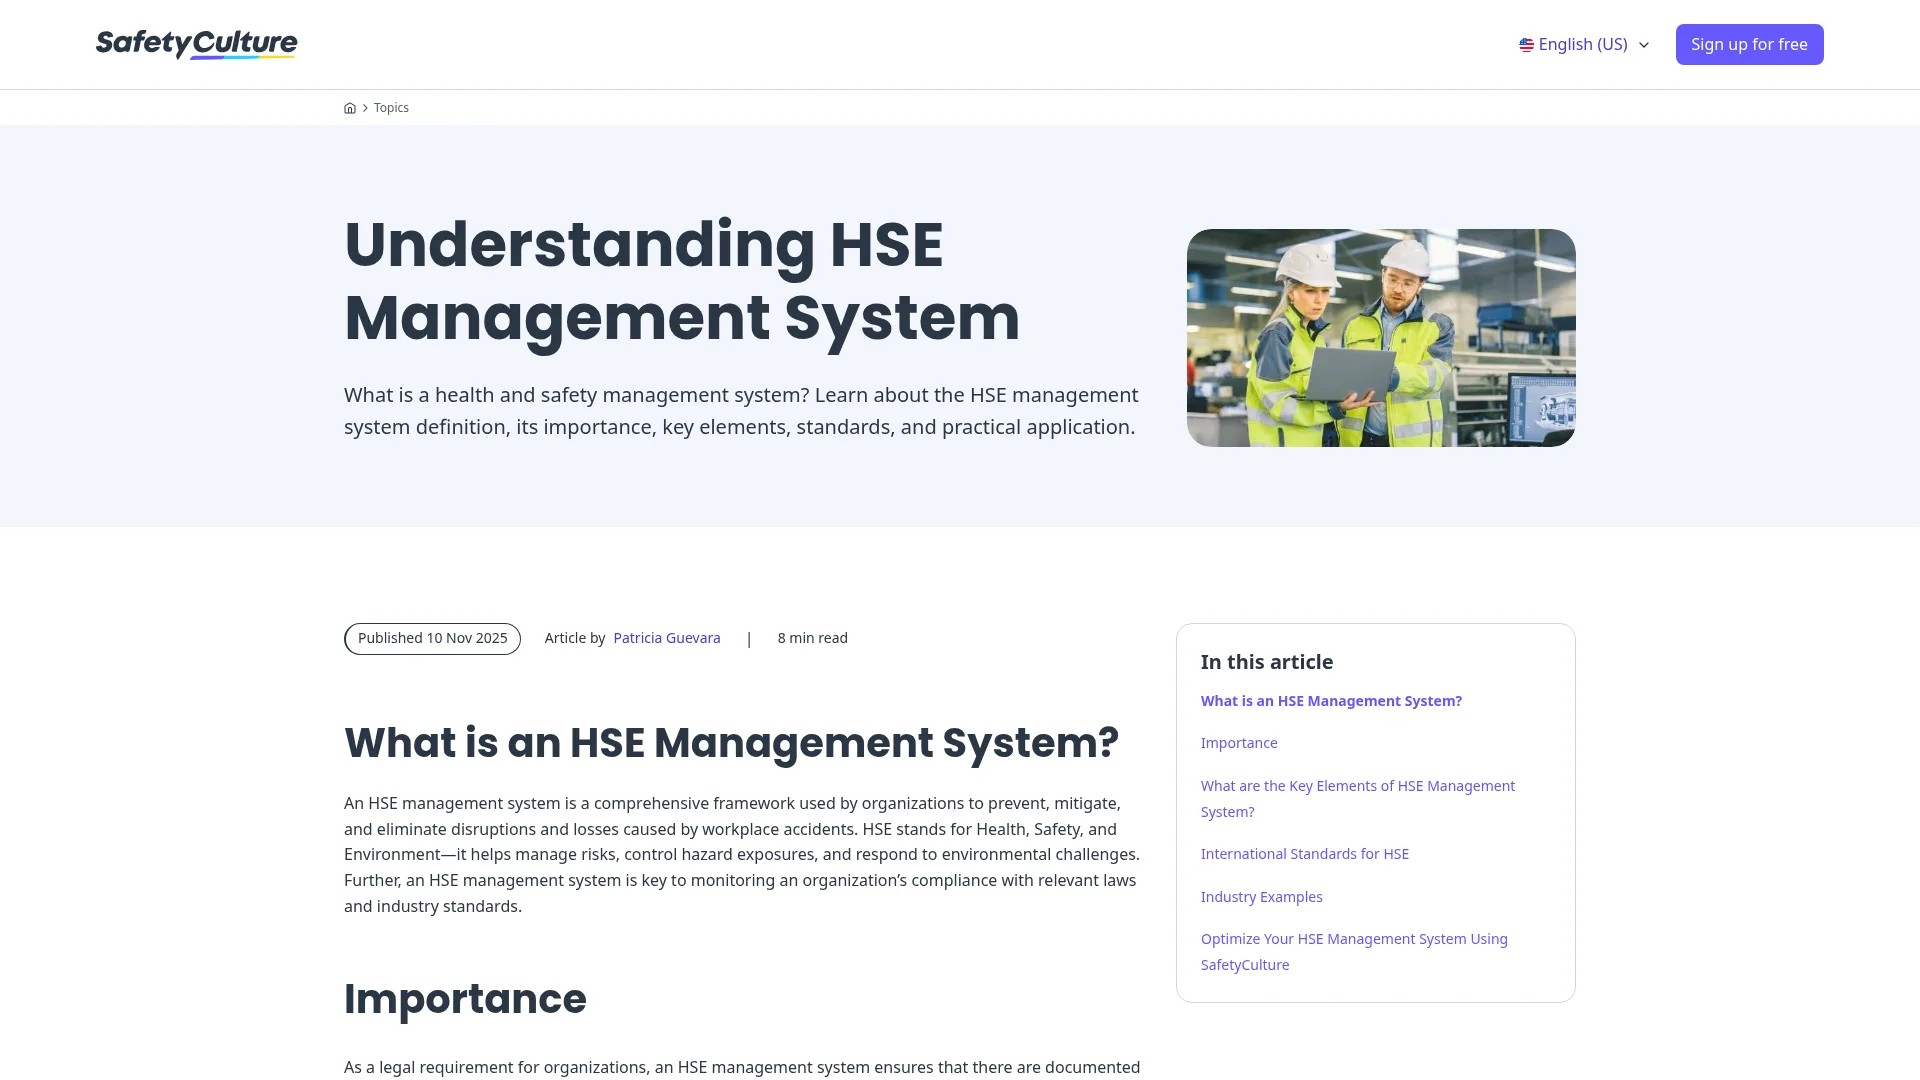Image resolution: width=1920 pixels, height=1080 pixels.
Task: Click the '8 min read' label
Action: click(812, 637)
